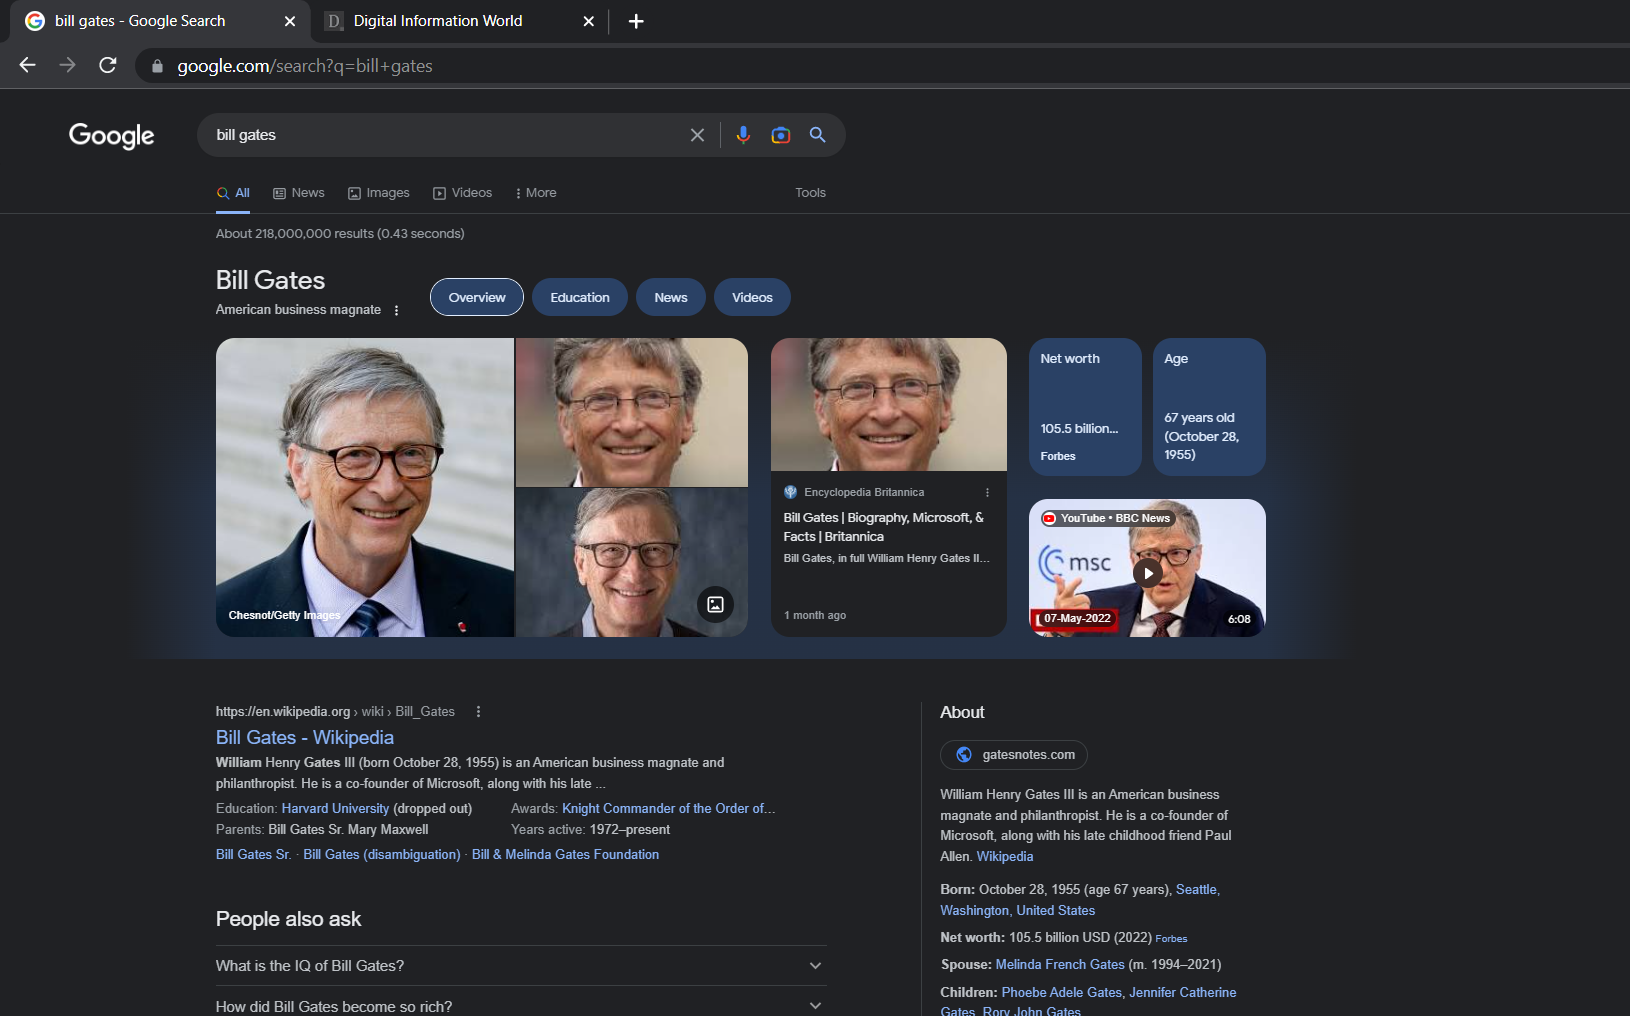The height and width of the screenshot is (1016, 1630).
Task: Switch to Videos search tab
Action: [x=462, y=193]
